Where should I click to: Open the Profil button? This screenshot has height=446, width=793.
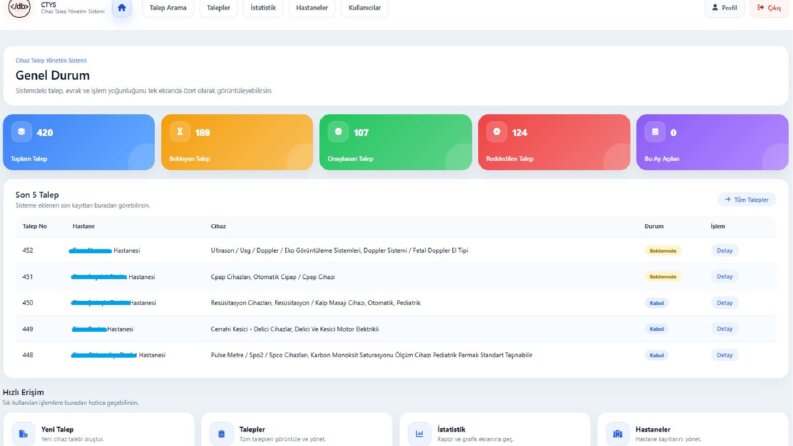(x=725, y=8)
